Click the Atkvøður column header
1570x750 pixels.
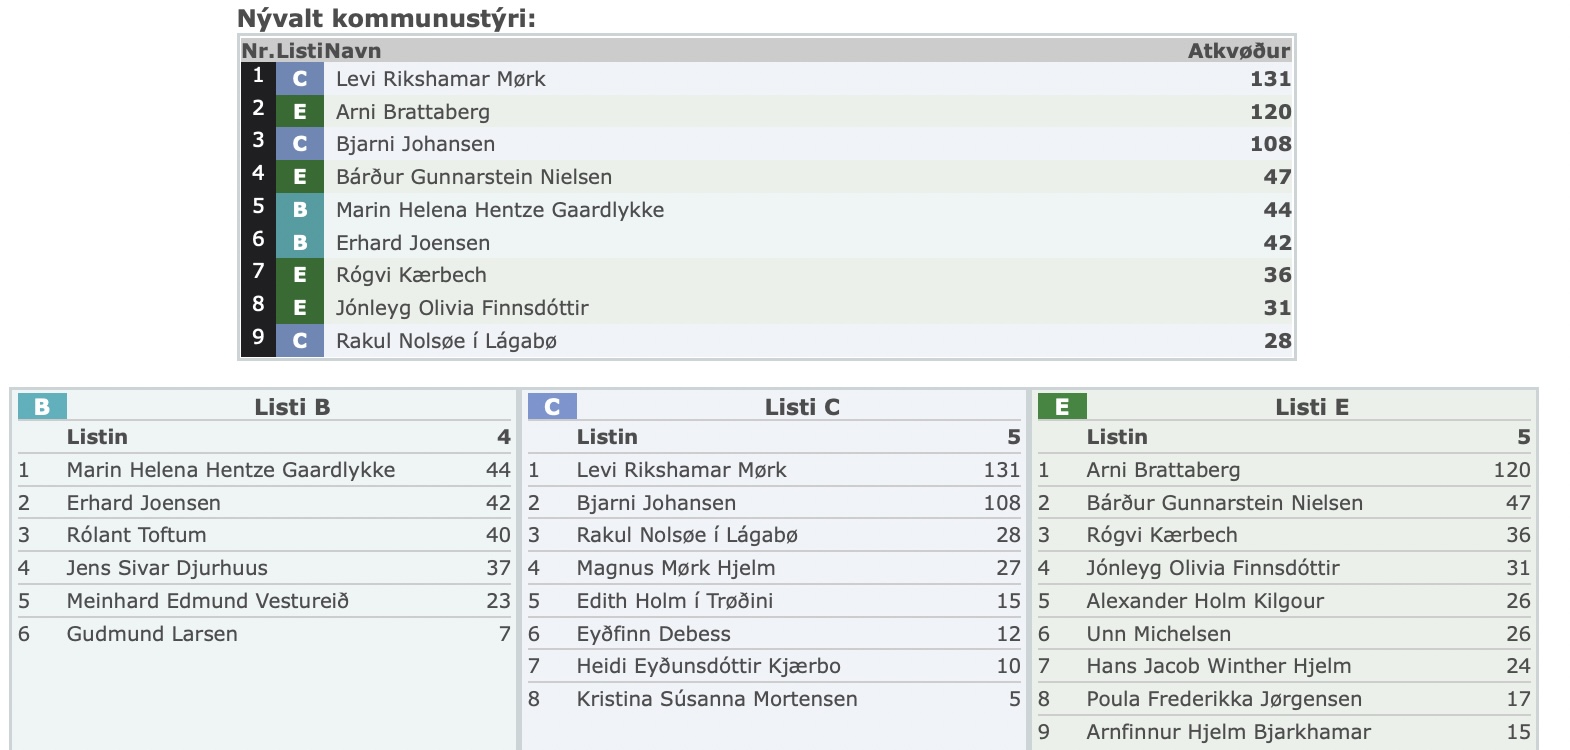(x=1238, y=51)
